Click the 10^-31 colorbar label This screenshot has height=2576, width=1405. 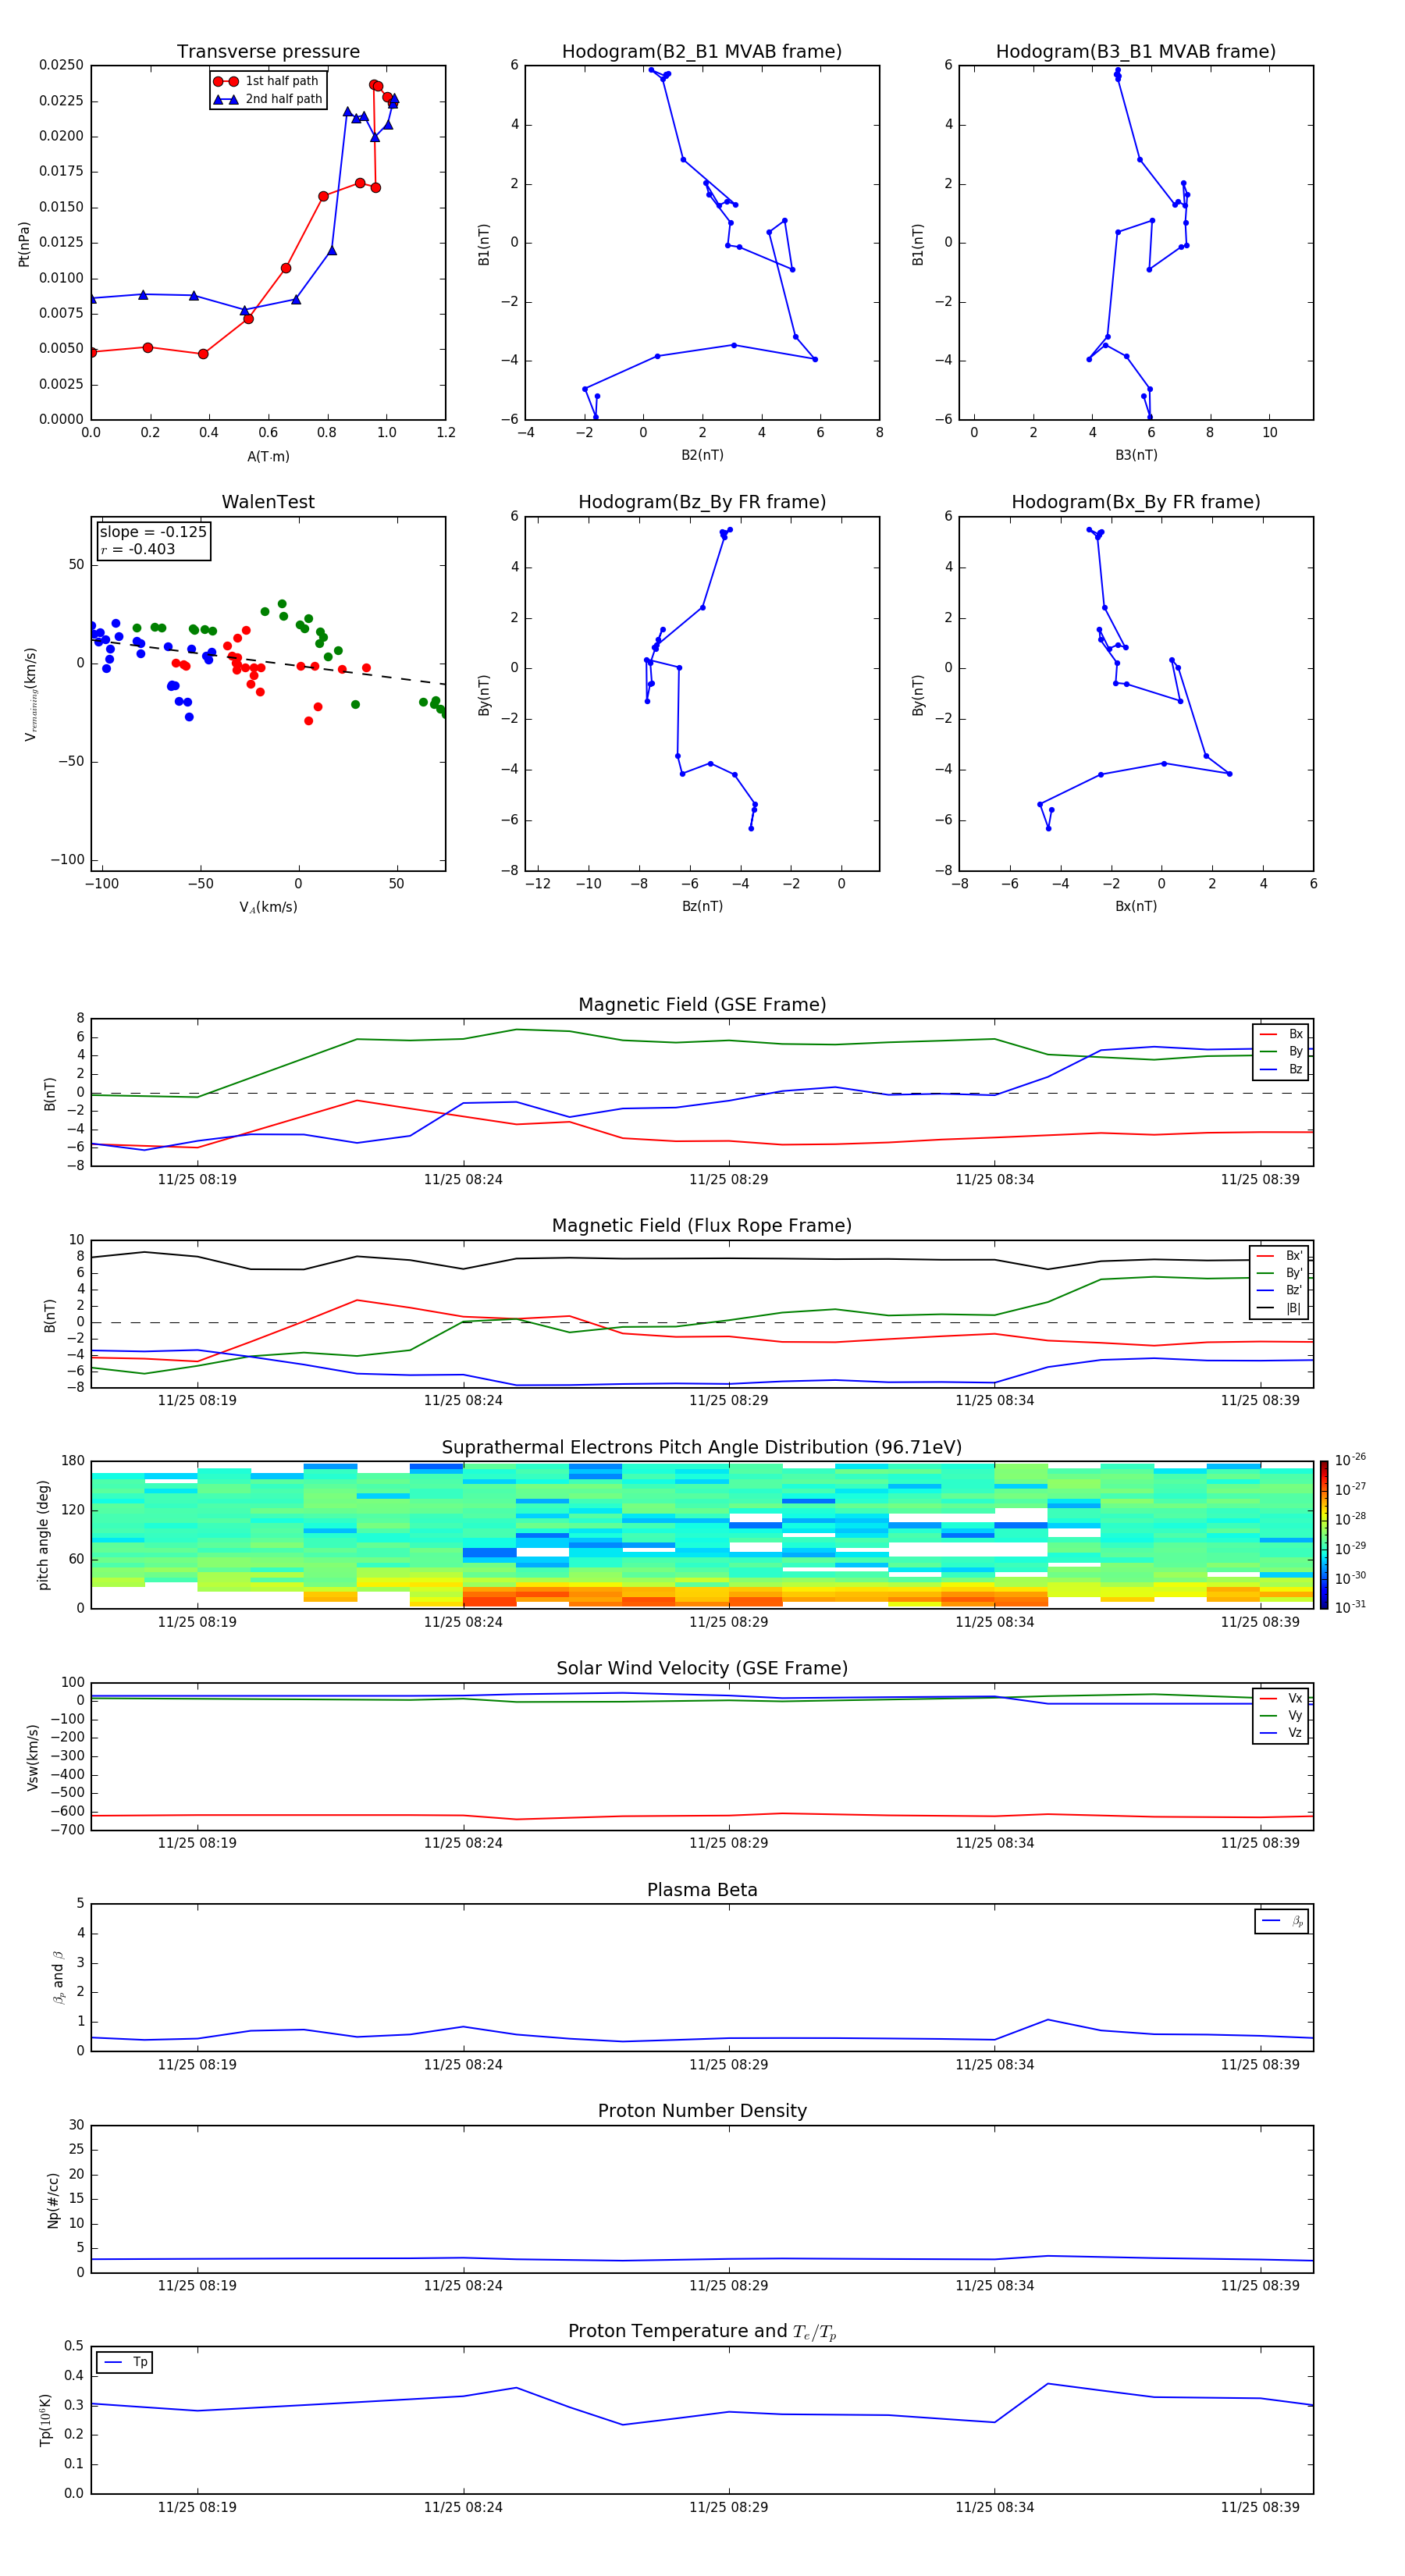(1350, 1607)
